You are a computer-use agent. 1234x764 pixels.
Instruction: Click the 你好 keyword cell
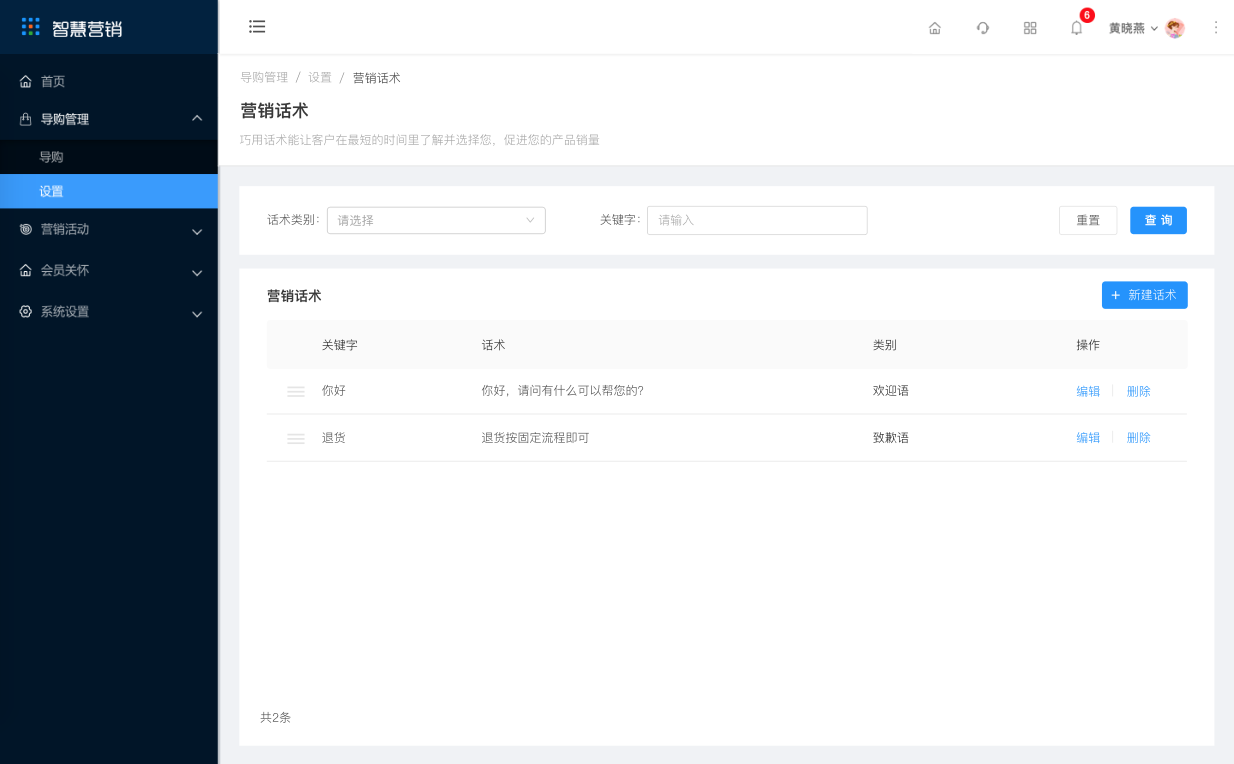click(x=334, y=391)
